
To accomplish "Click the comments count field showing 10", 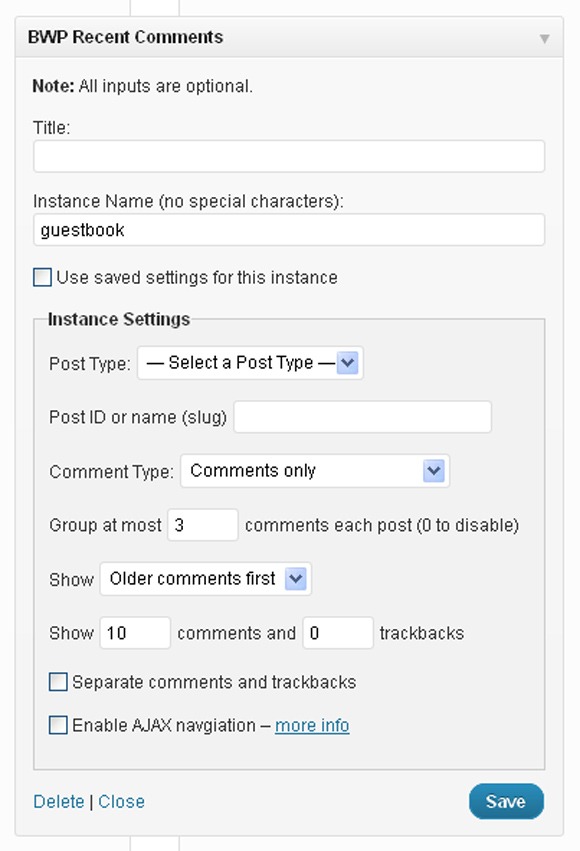I will (x=135, y=633).
